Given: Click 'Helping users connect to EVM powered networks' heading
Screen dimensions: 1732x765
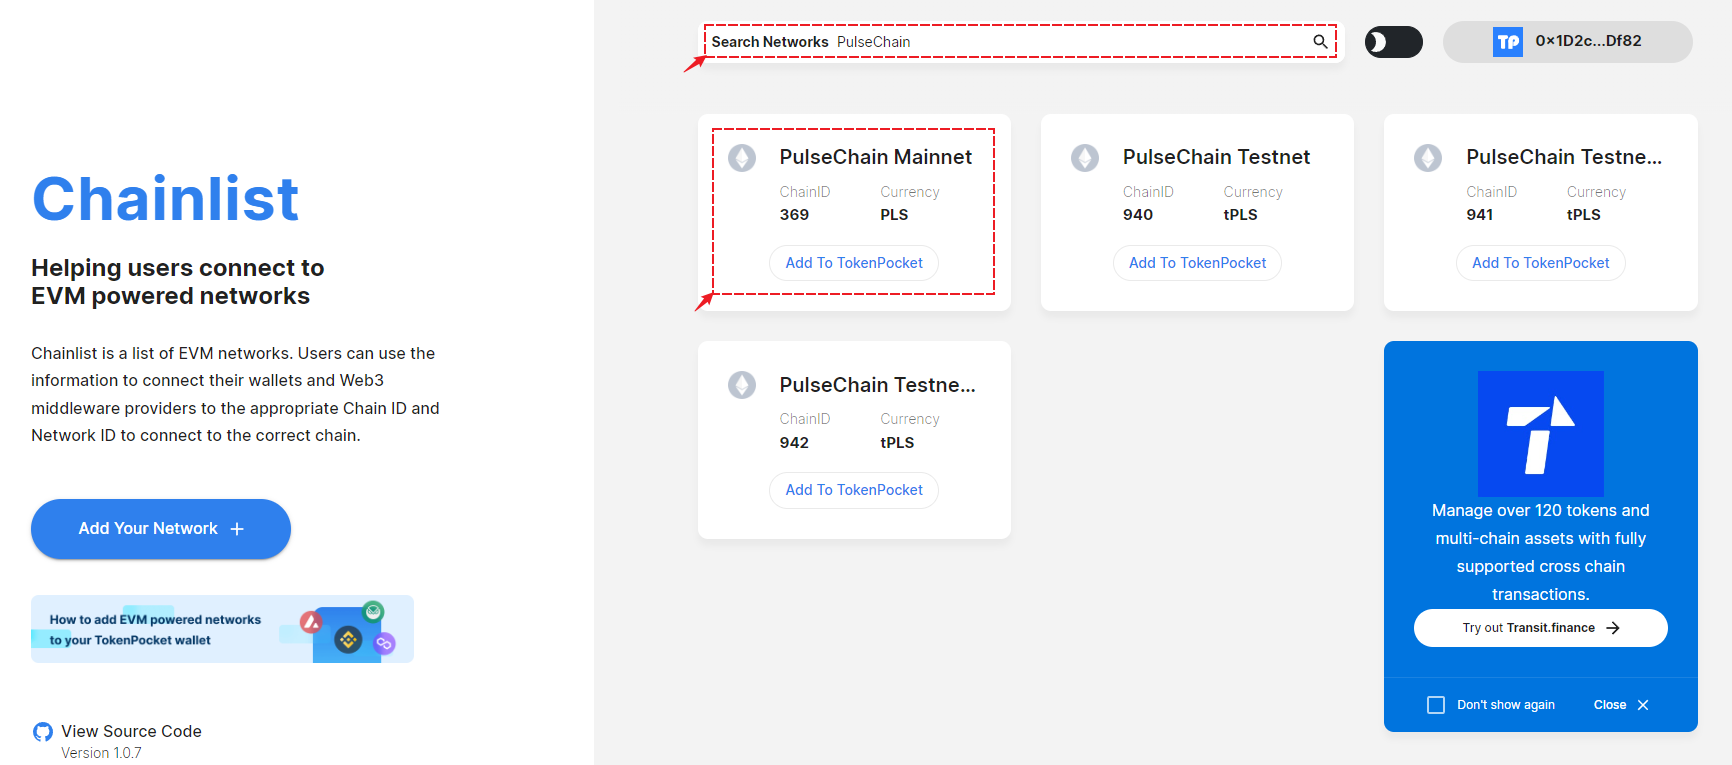Looking at the screenshot, I should [x=178, y=282].
